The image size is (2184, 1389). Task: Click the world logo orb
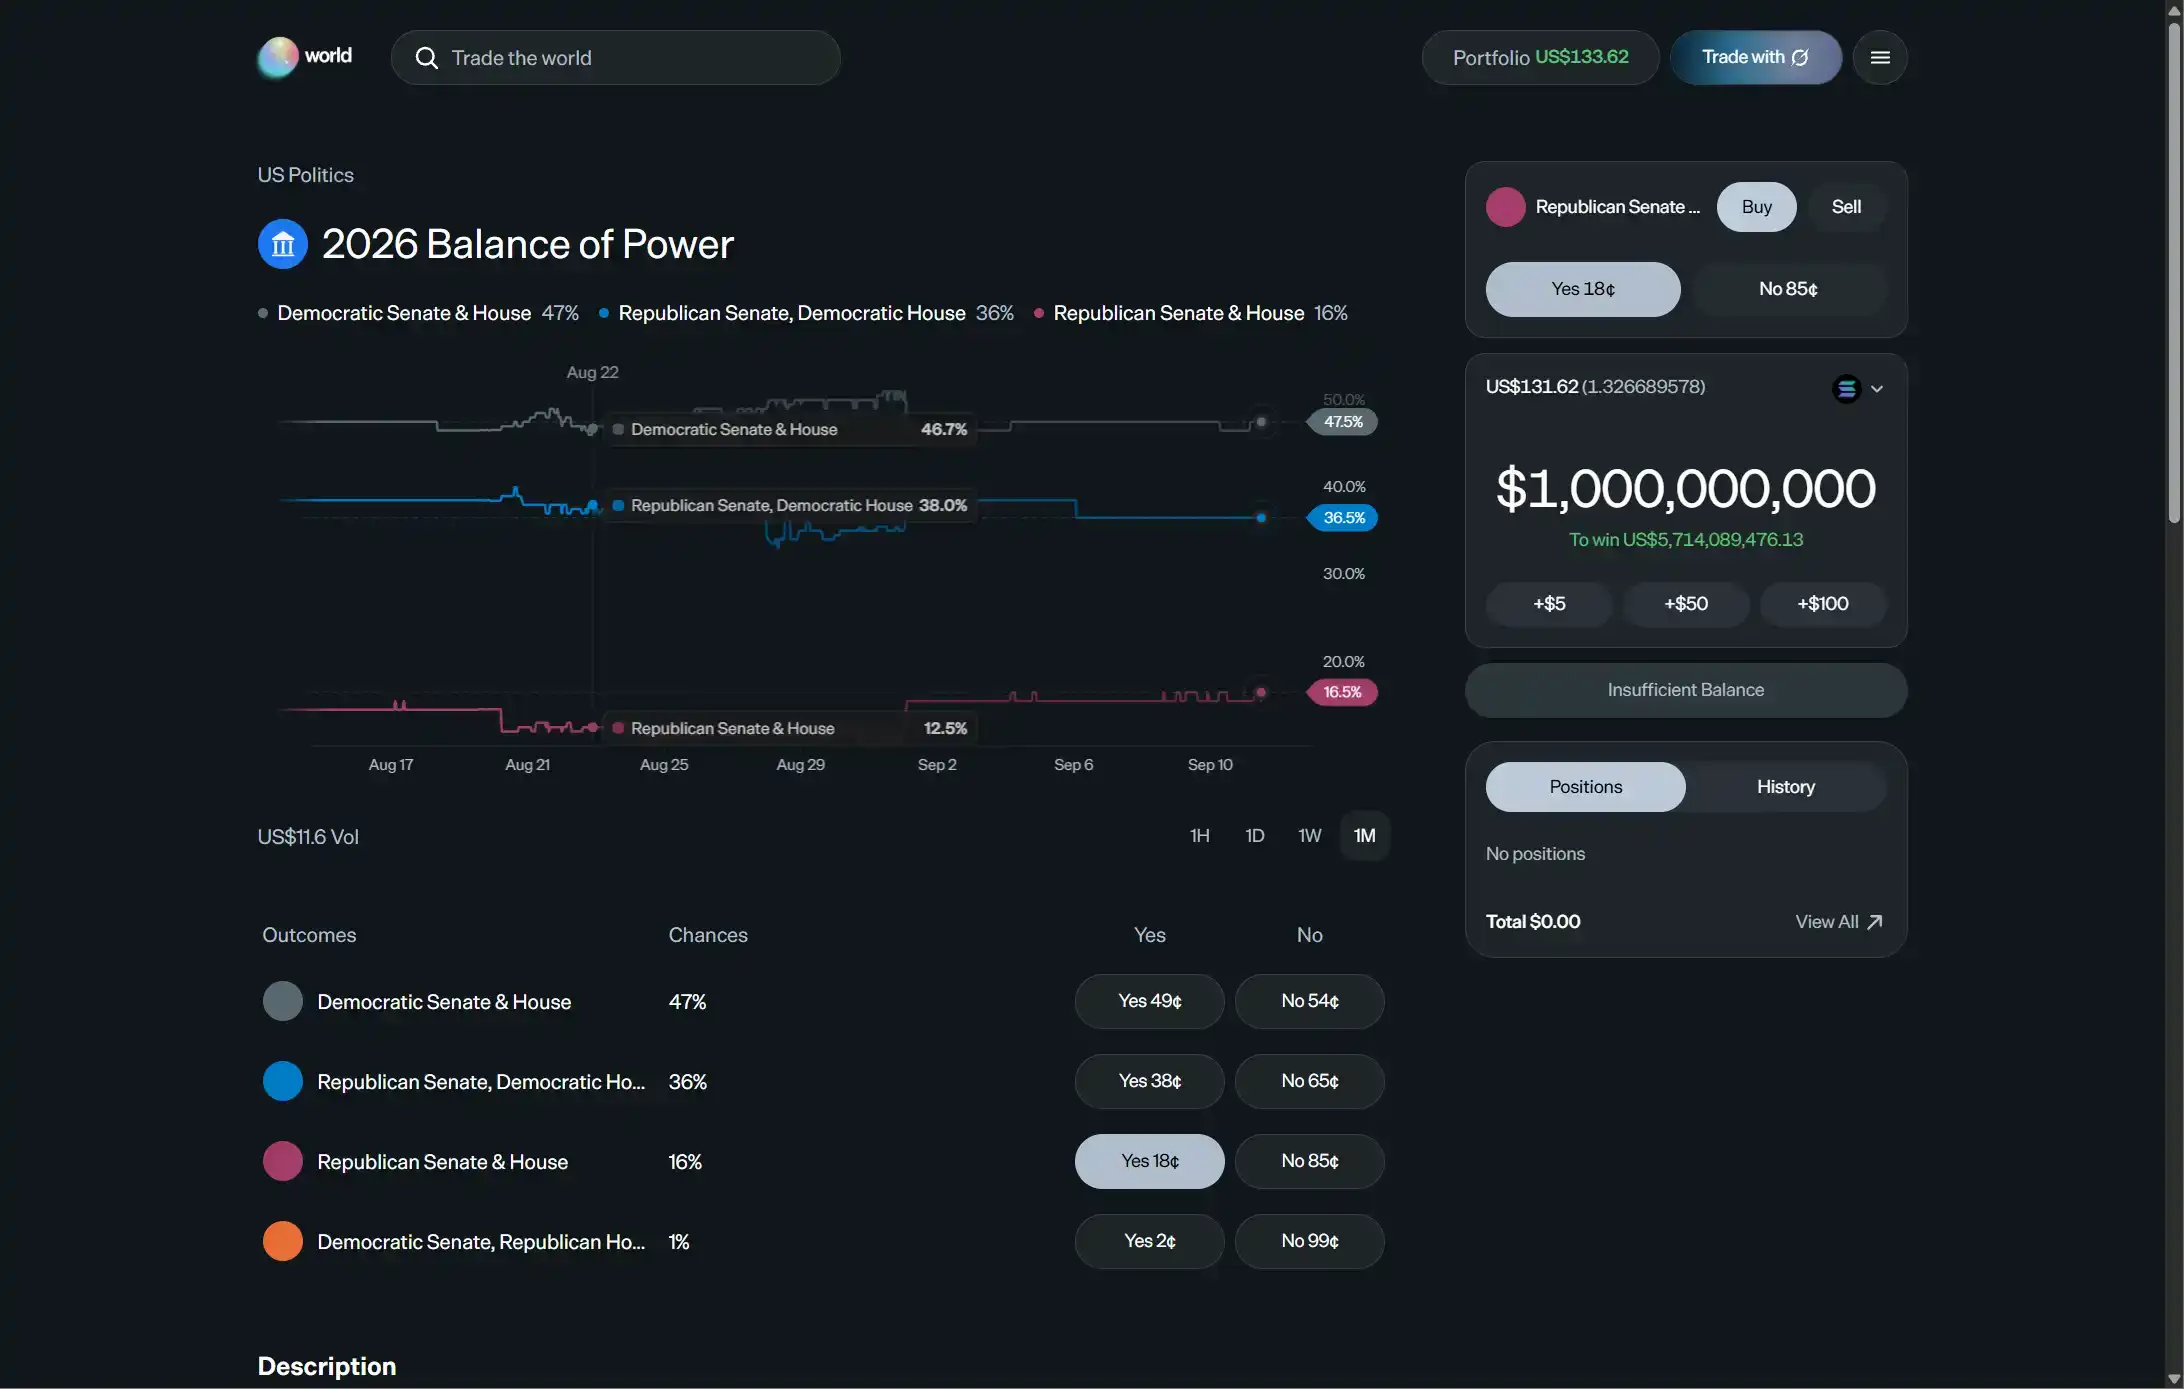pyautogui.click(x=277, y=57)
